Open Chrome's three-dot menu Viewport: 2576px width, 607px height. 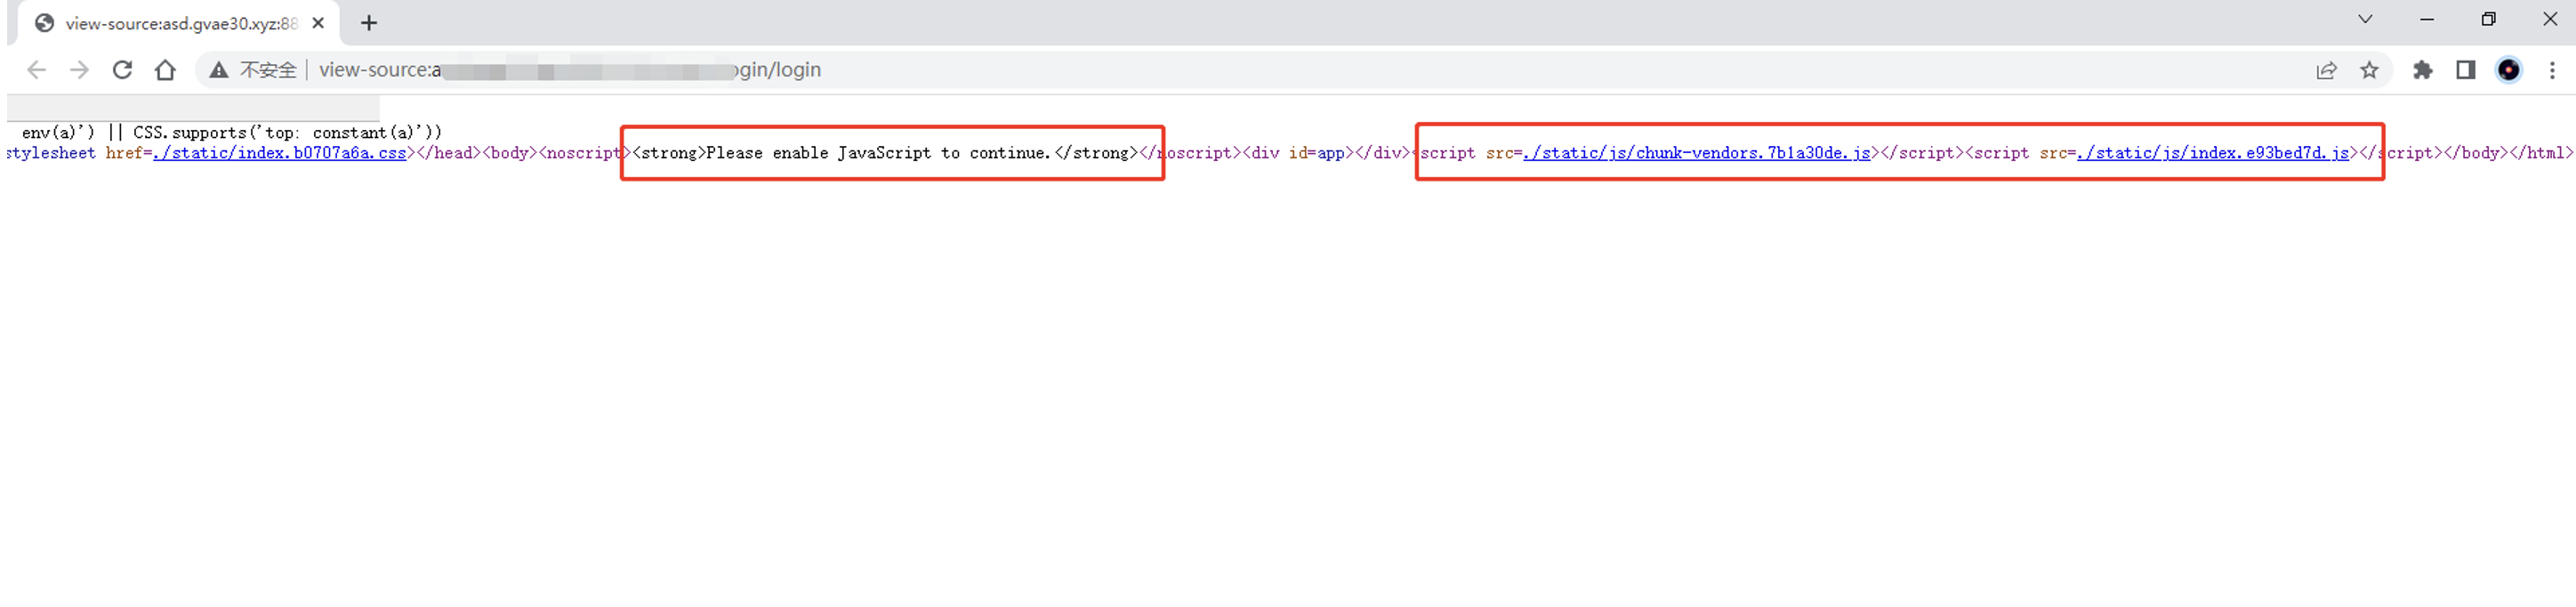point(2551,70)
